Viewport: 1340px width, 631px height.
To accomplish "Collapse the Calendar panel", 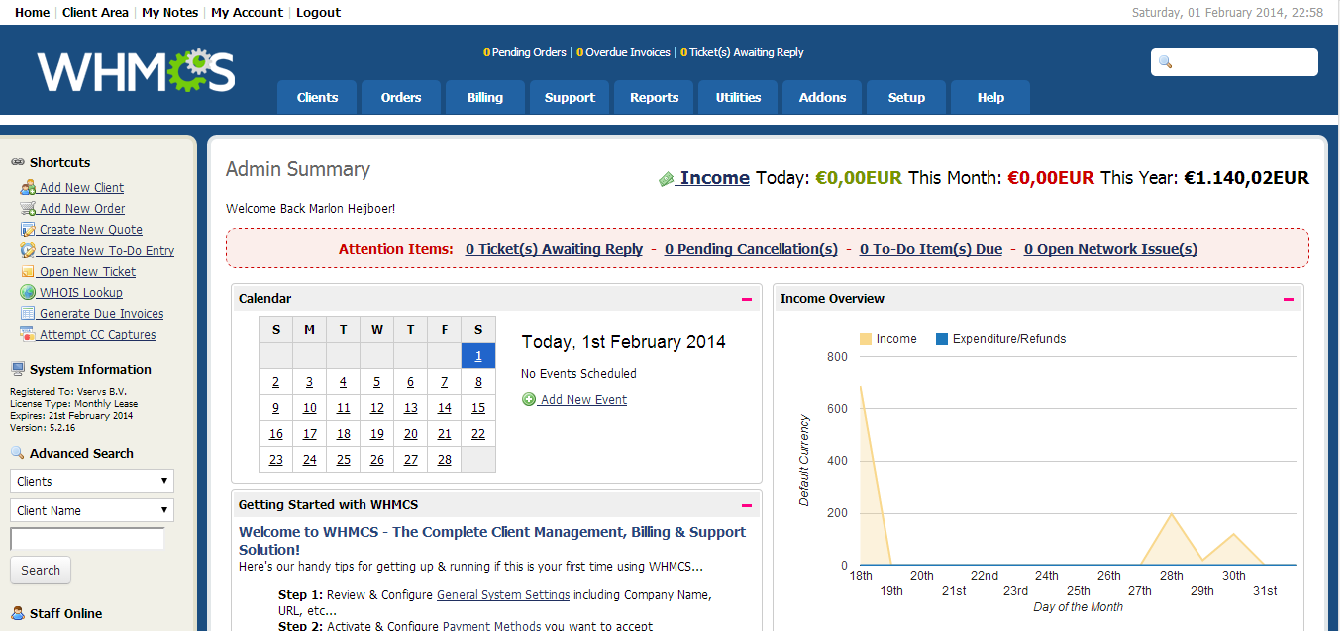I will pyautogui.click(x=746, y=299).
